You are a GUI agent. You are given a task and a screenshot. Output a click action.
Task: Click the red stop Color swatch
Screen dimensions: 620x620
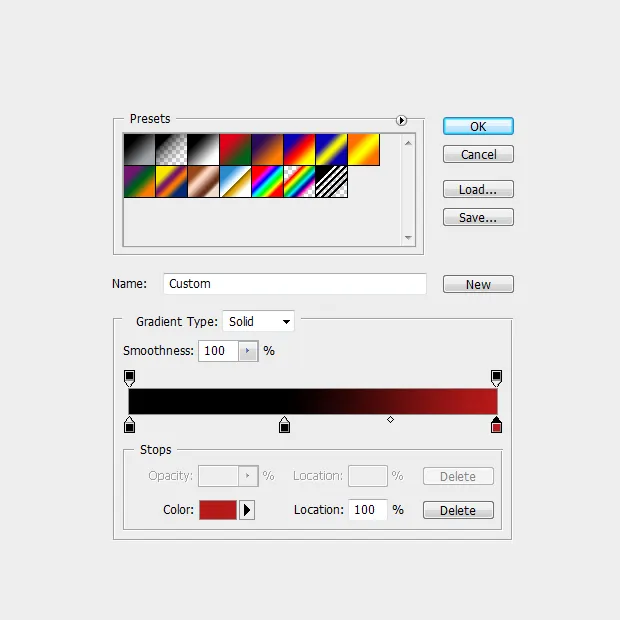click(218, 510)
